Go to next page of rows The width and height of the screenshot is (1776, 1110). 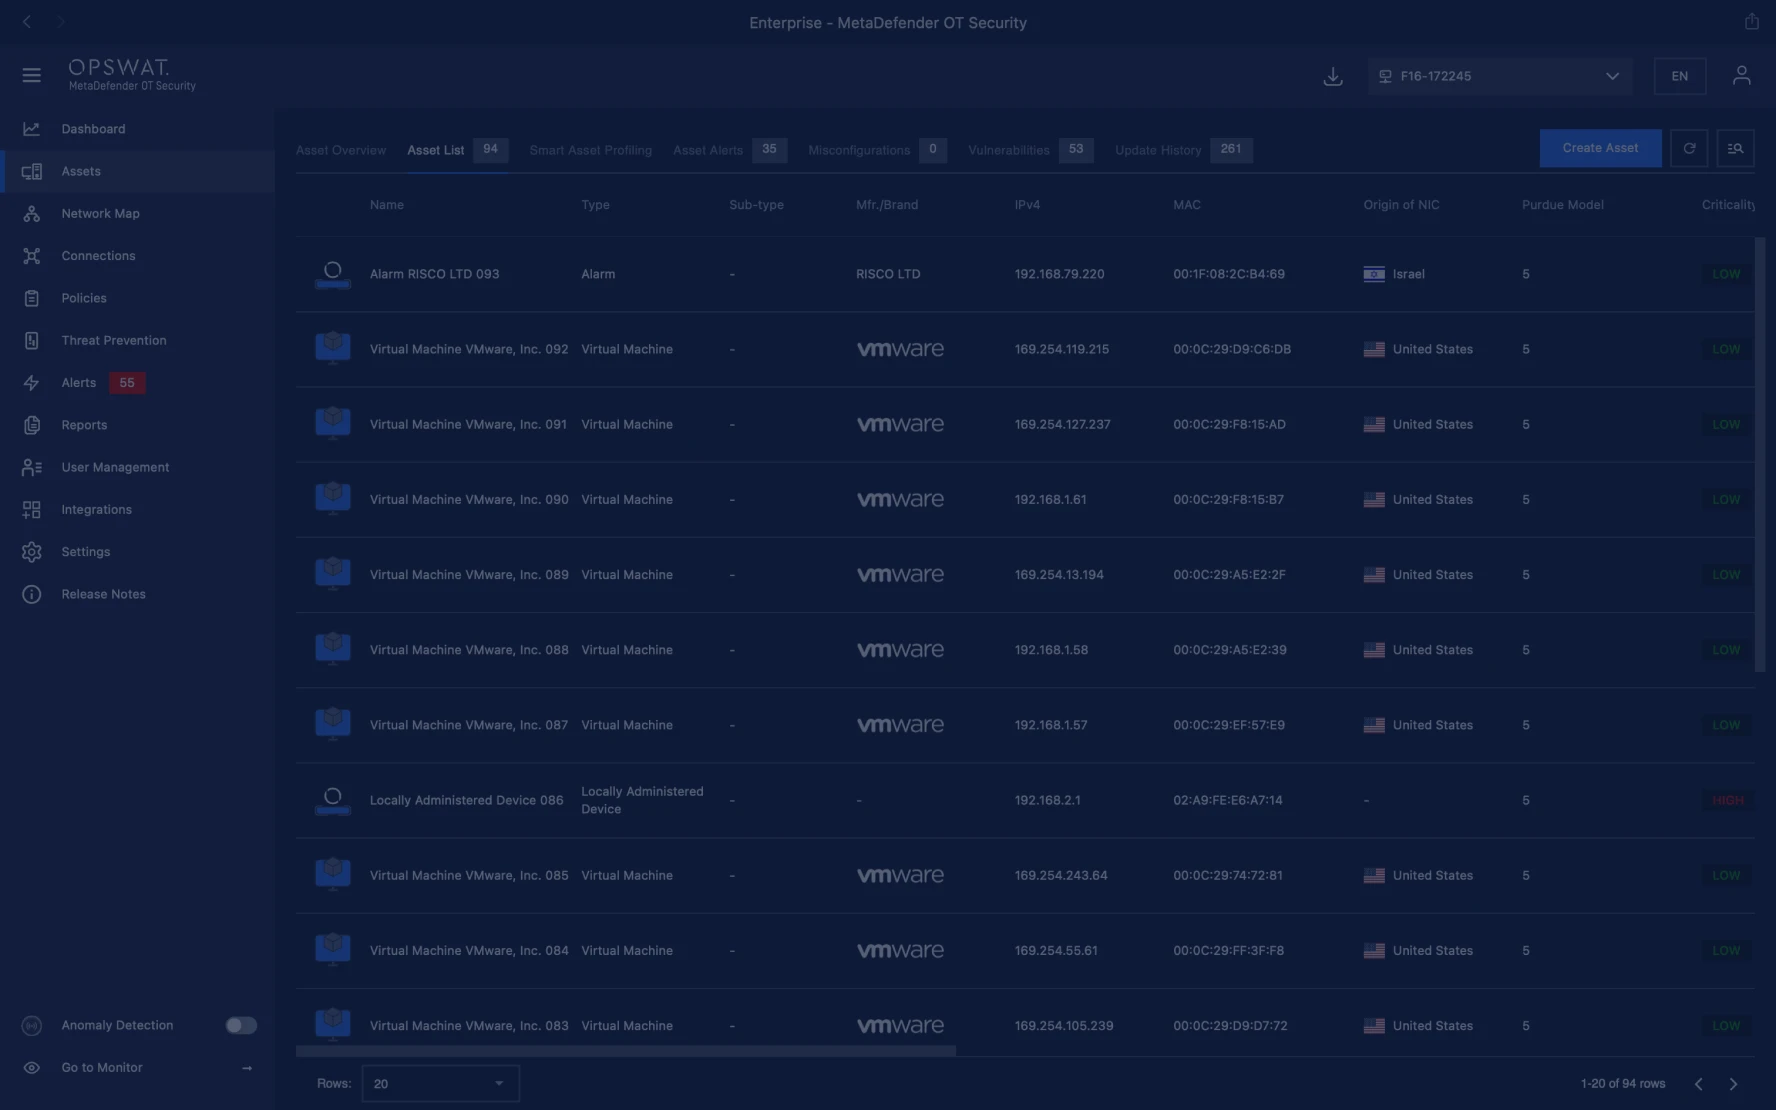tap(1733, 1084)
